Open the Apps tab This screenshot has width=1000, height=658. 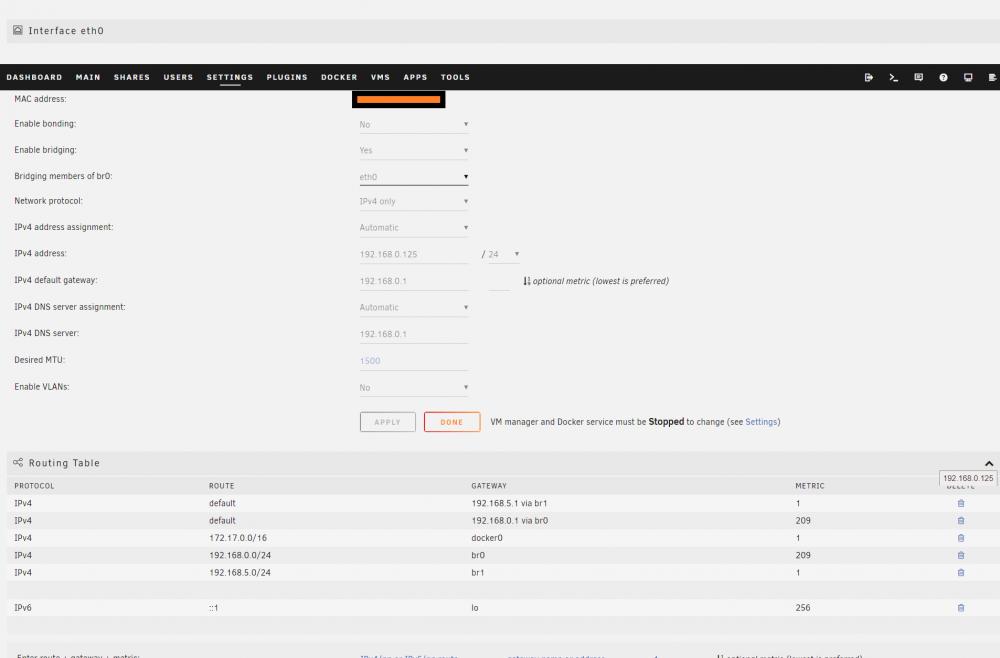(415, 77)
